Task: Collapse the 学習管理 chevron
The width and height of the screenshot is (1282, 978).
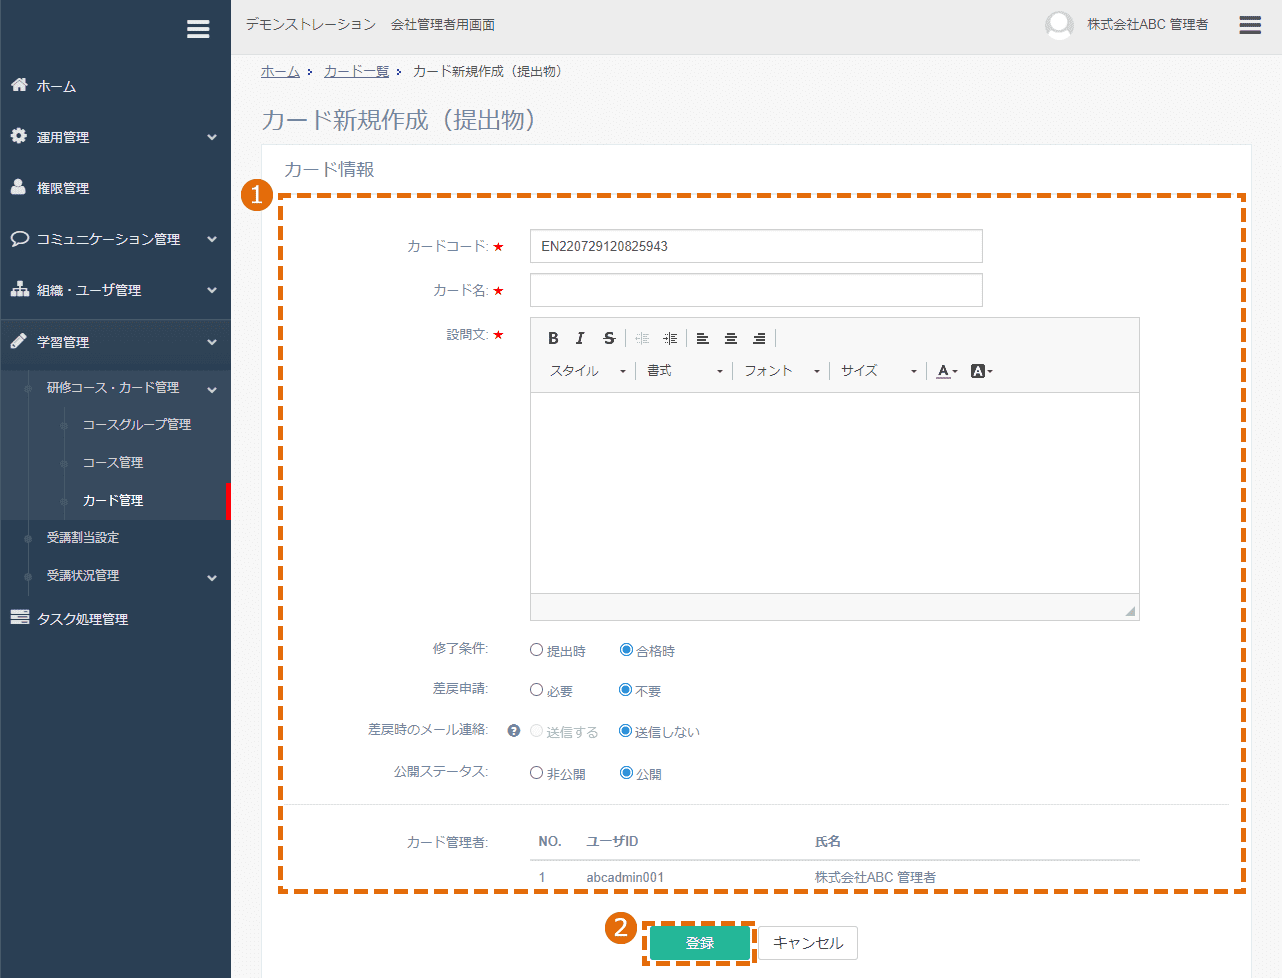Action: [212, 342]
